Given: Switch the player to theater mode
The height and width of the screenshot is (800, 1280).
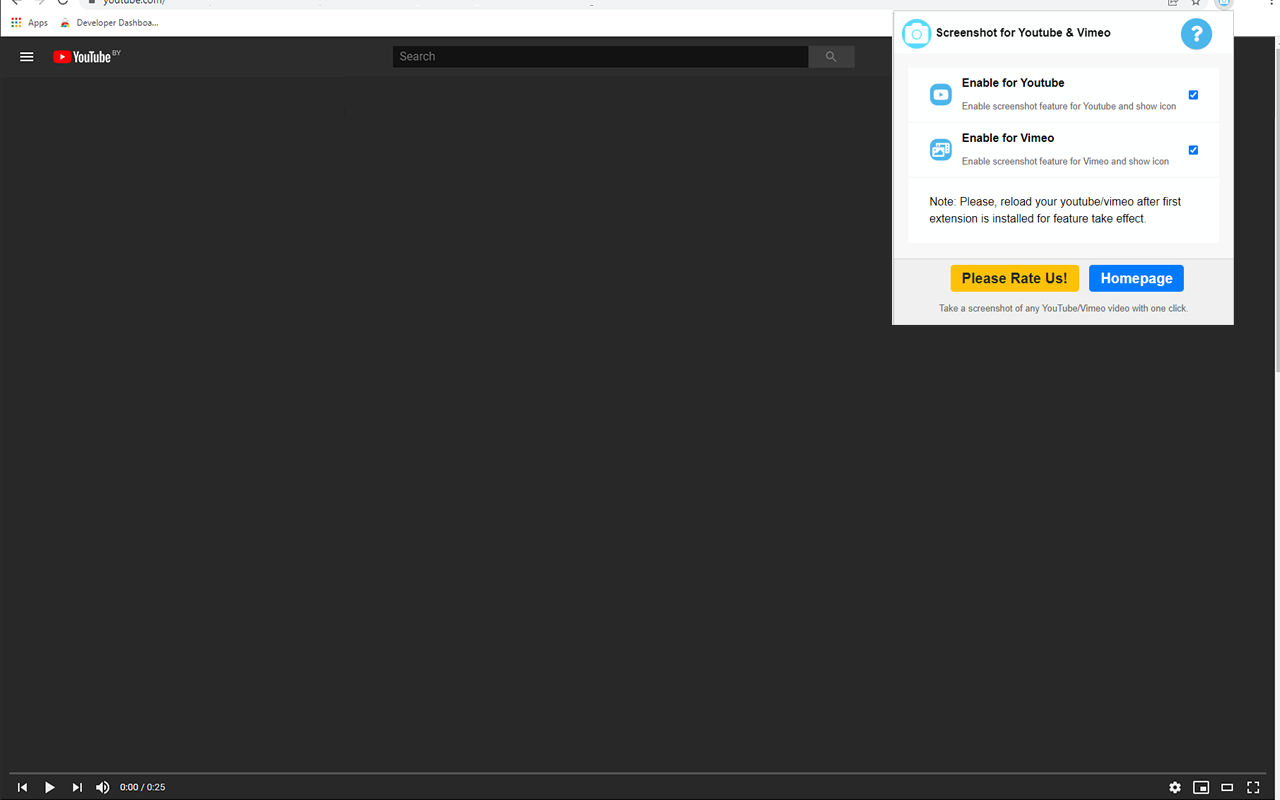Looking at the screenshot, I should 1227,787.
